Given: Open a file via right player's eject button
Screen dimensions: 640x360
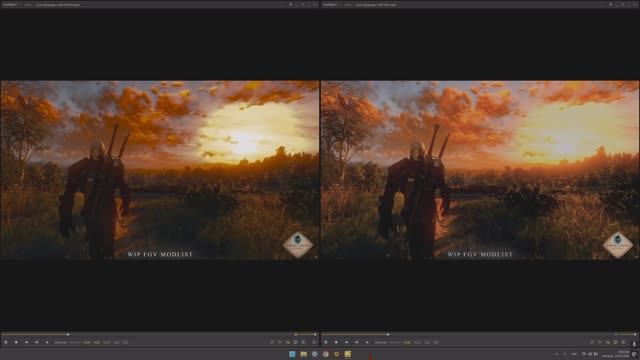Looking at the screenshot, I should point(367,342).
